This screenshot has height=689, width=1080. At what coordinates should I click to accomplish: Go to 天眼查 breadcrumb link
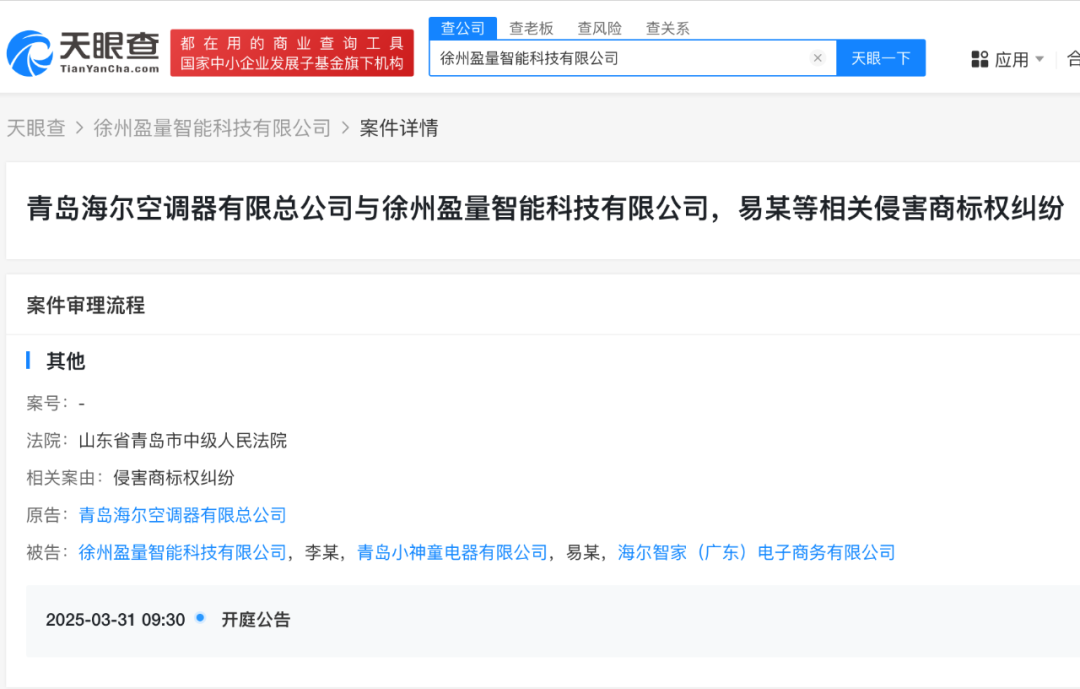click(x=36, y=128)
